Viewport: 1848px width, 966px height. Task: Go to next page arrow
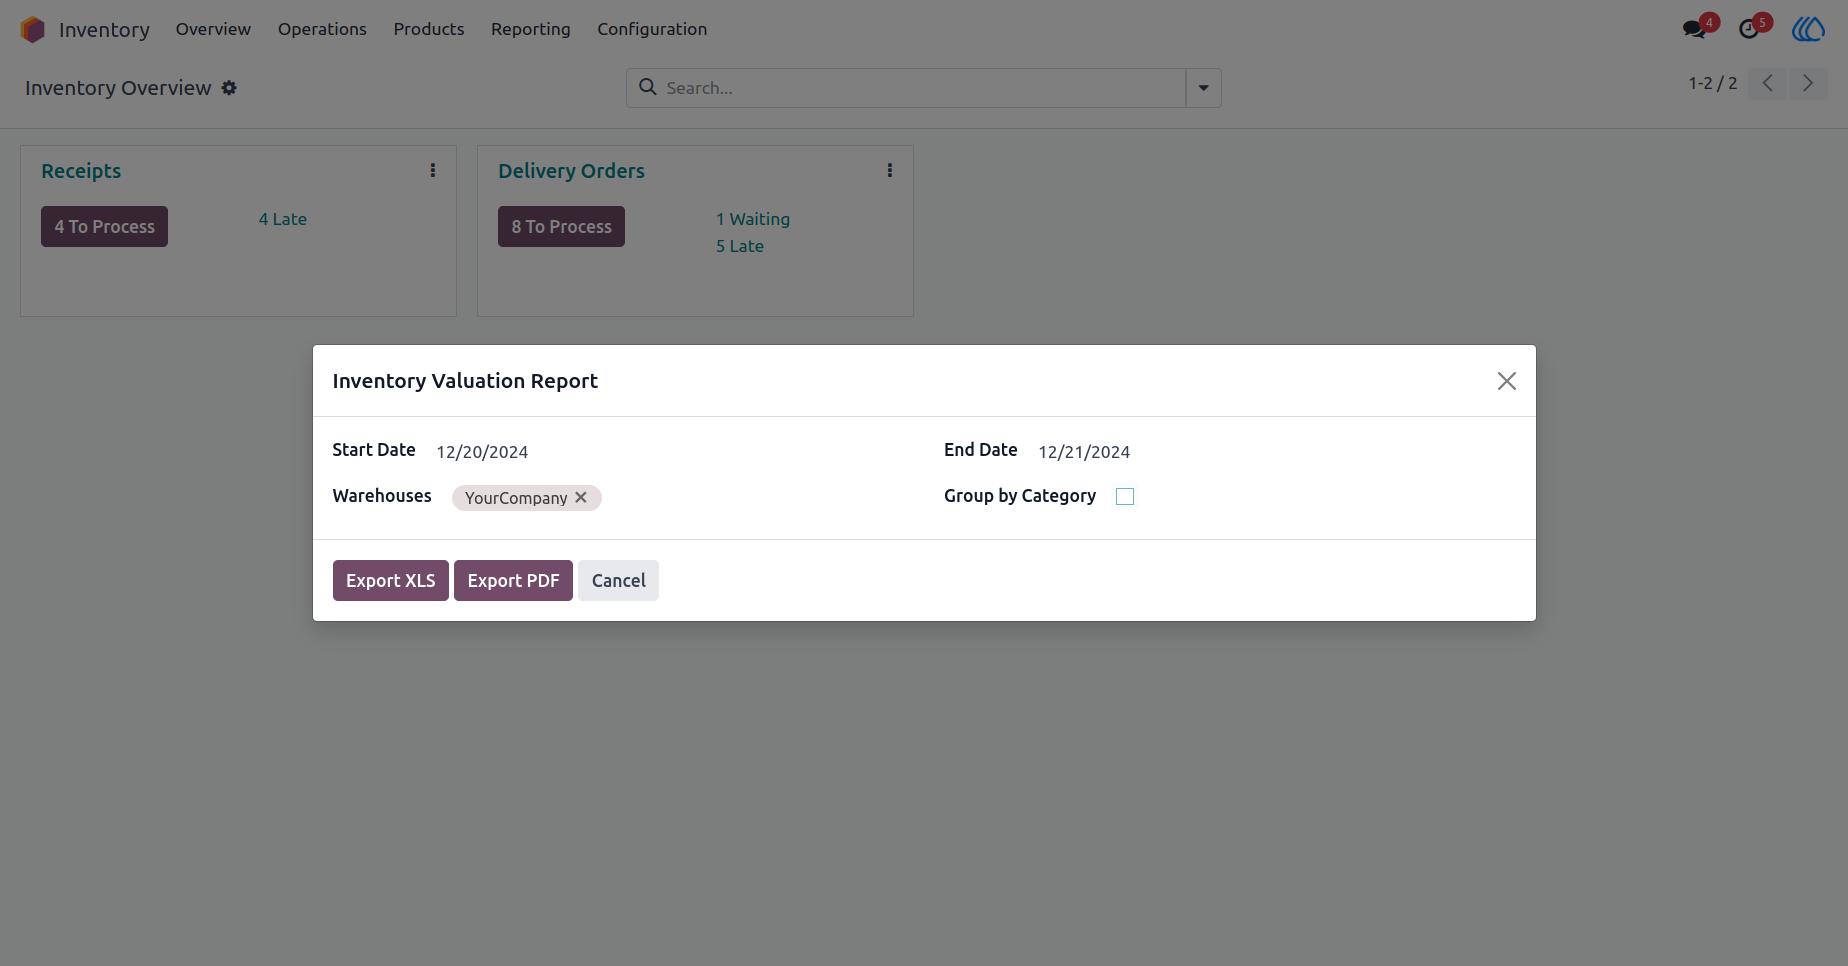[1808, 83]
